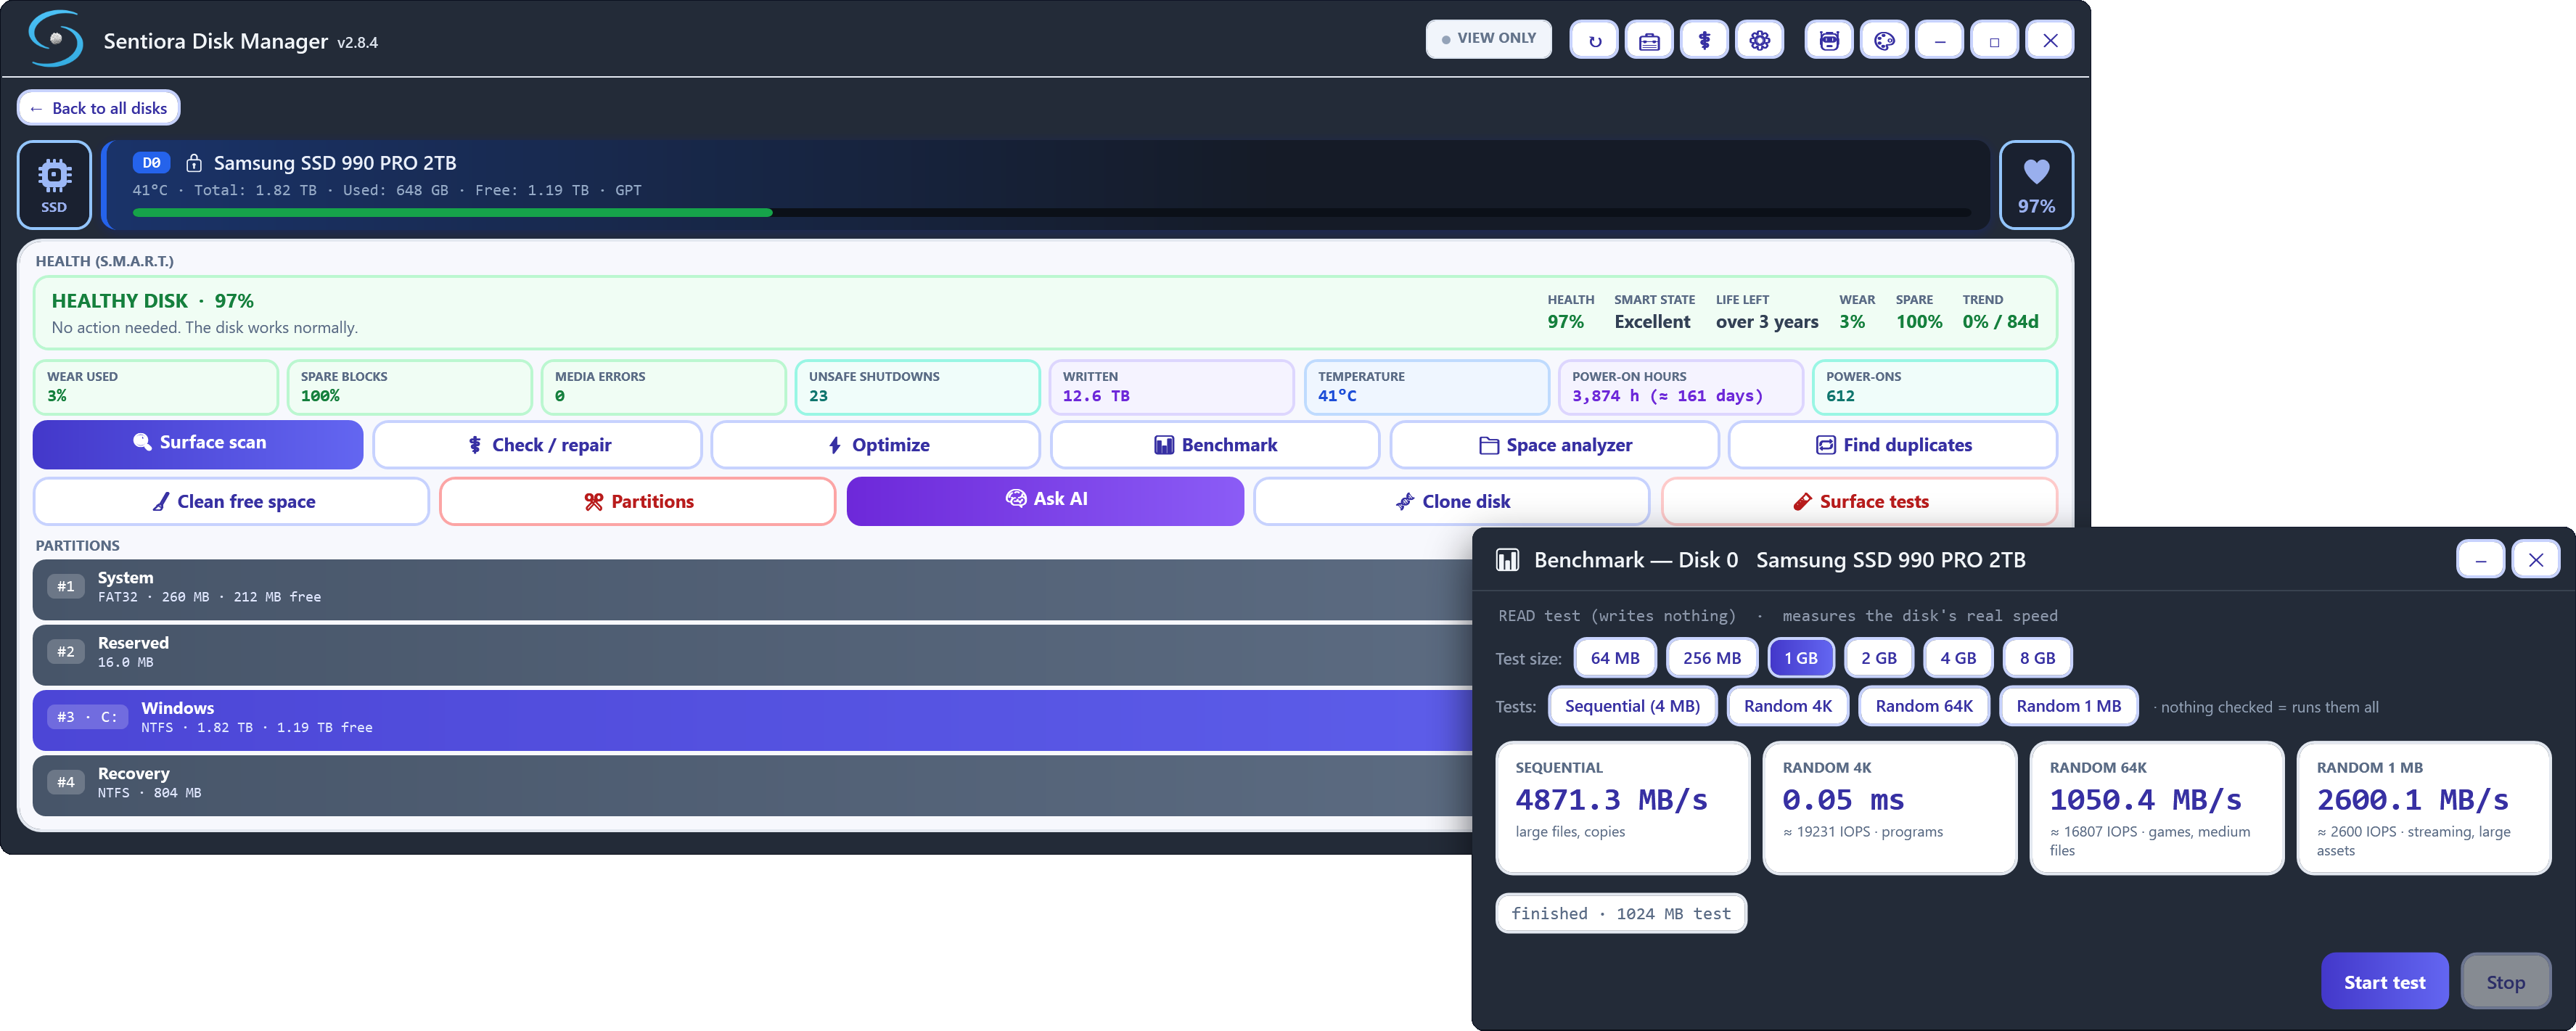Click Clean free space
Image resolution: width=2576 pixels, height=1031 pixels.
[231, 501]
